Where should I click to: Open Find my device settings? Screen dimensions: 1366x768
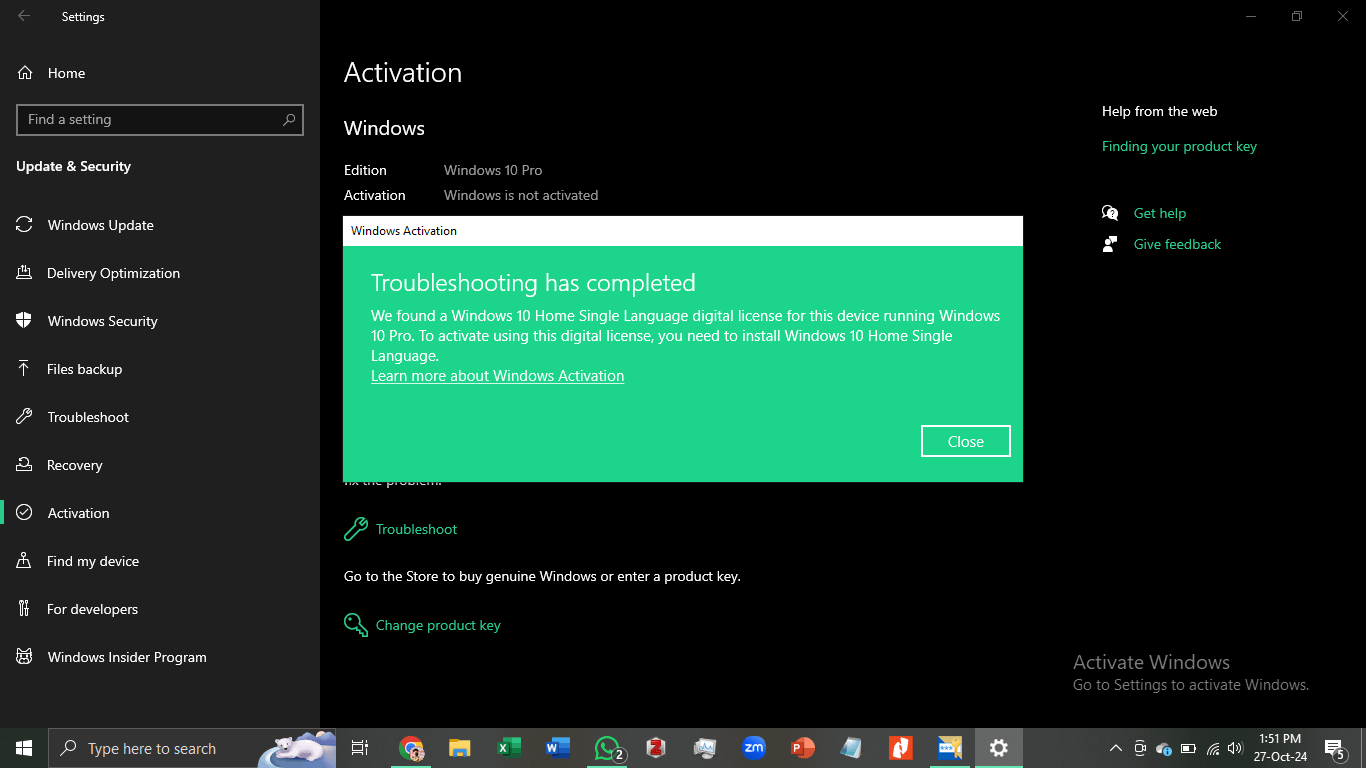tap(160, 561)
